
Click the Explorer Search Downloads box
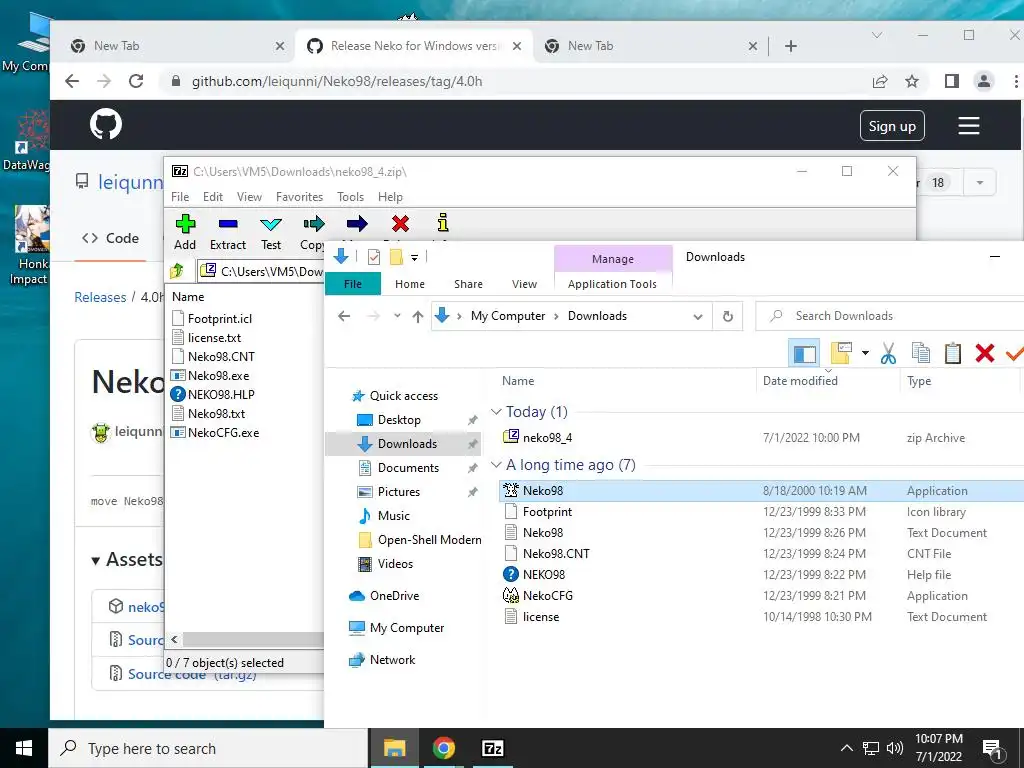tap(891, 316)
